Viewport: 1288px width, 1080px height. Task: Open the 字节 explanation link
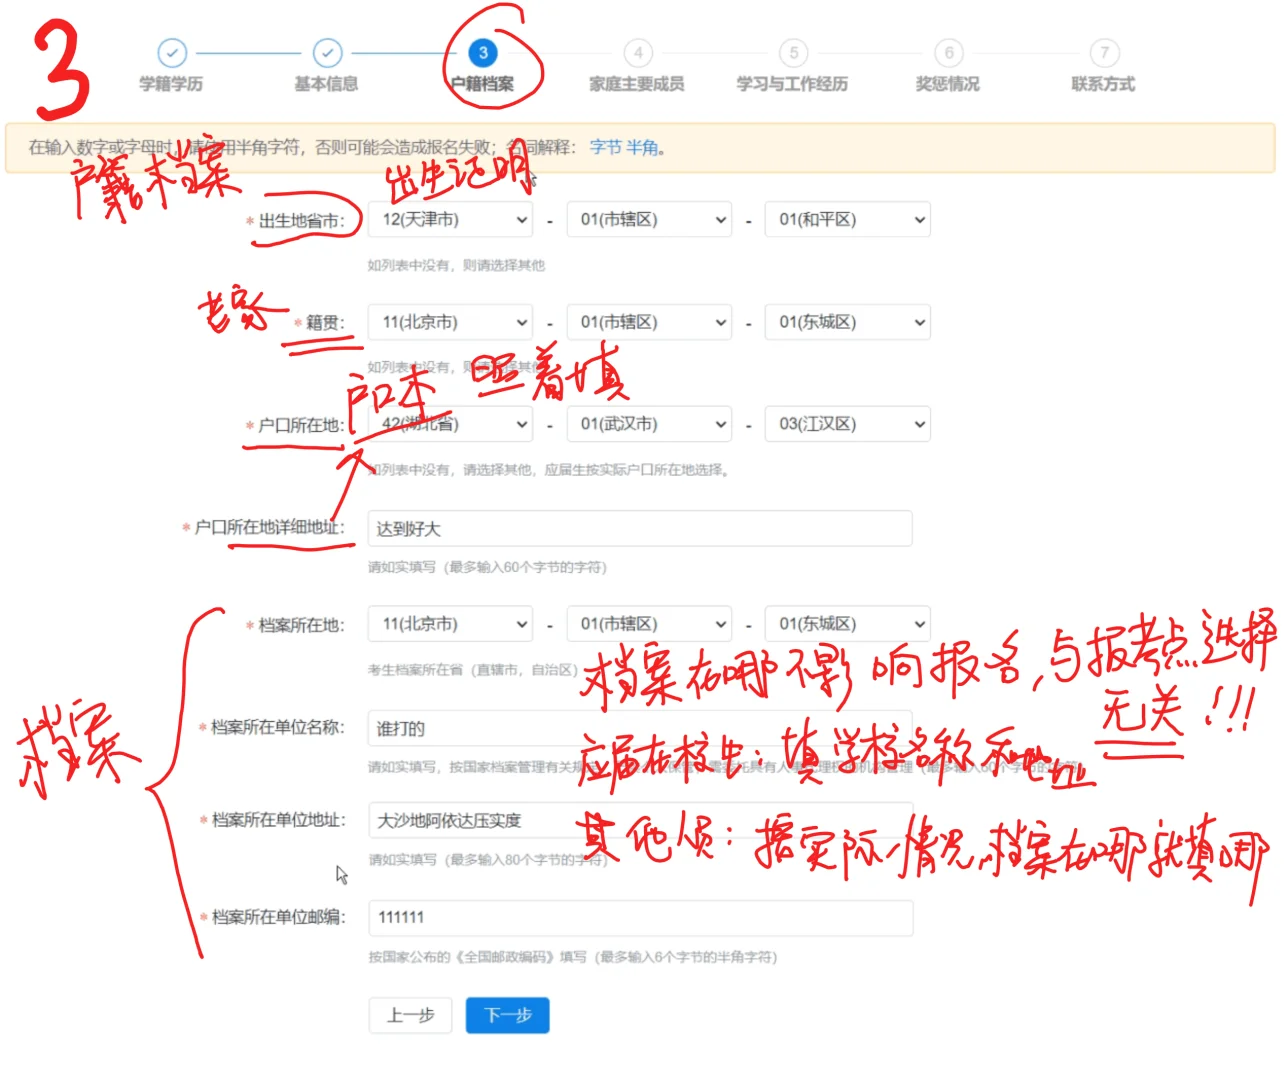(x=605, y=147)
